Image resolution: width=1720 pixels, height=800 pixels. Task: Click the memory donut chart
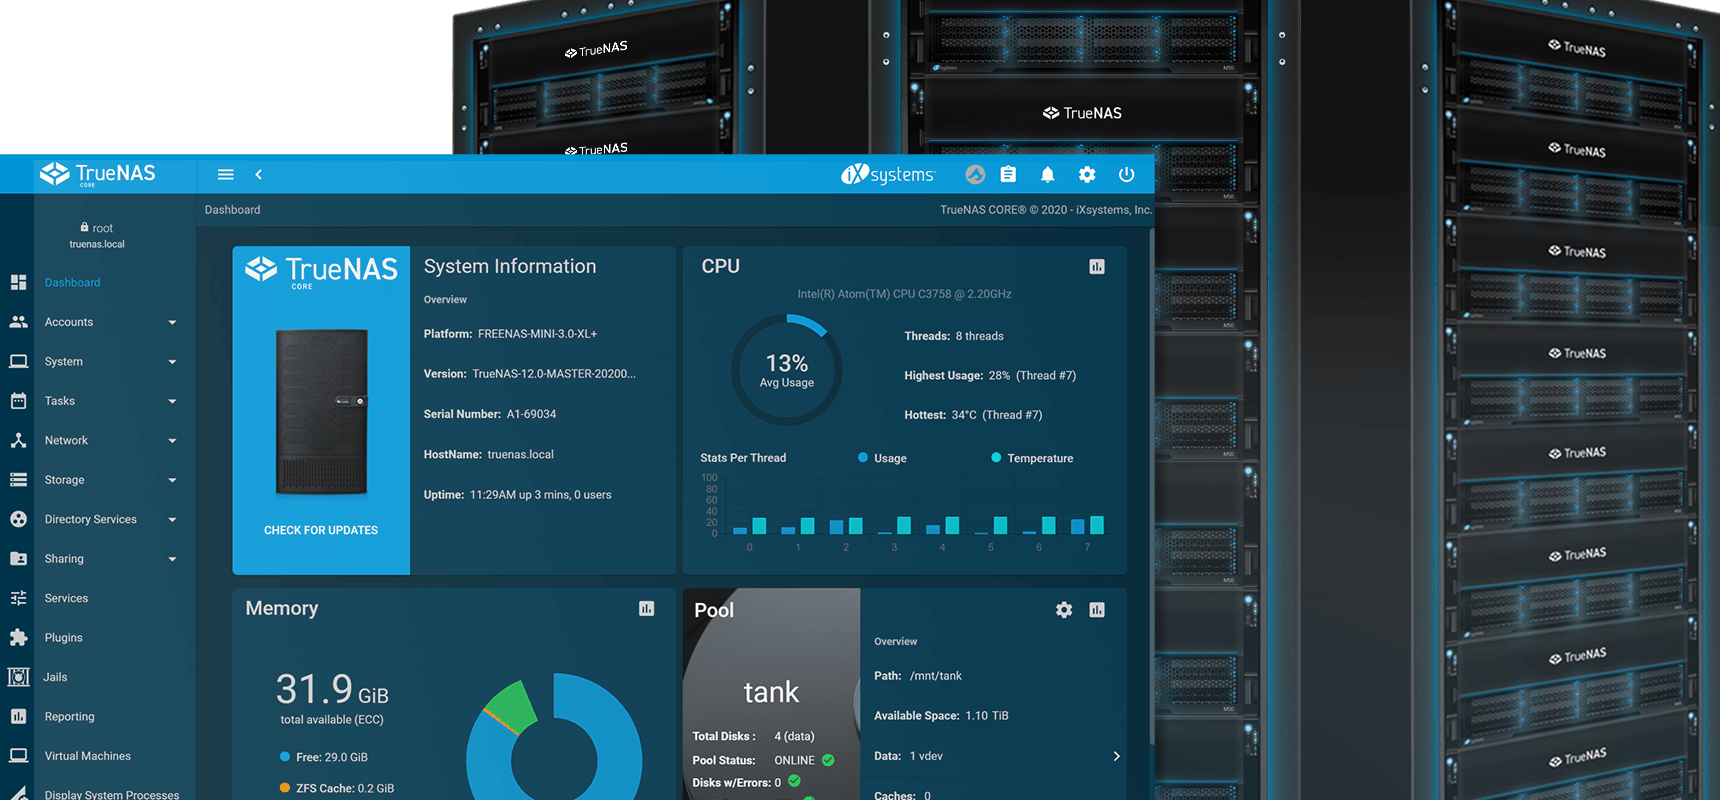coord(554,737)
